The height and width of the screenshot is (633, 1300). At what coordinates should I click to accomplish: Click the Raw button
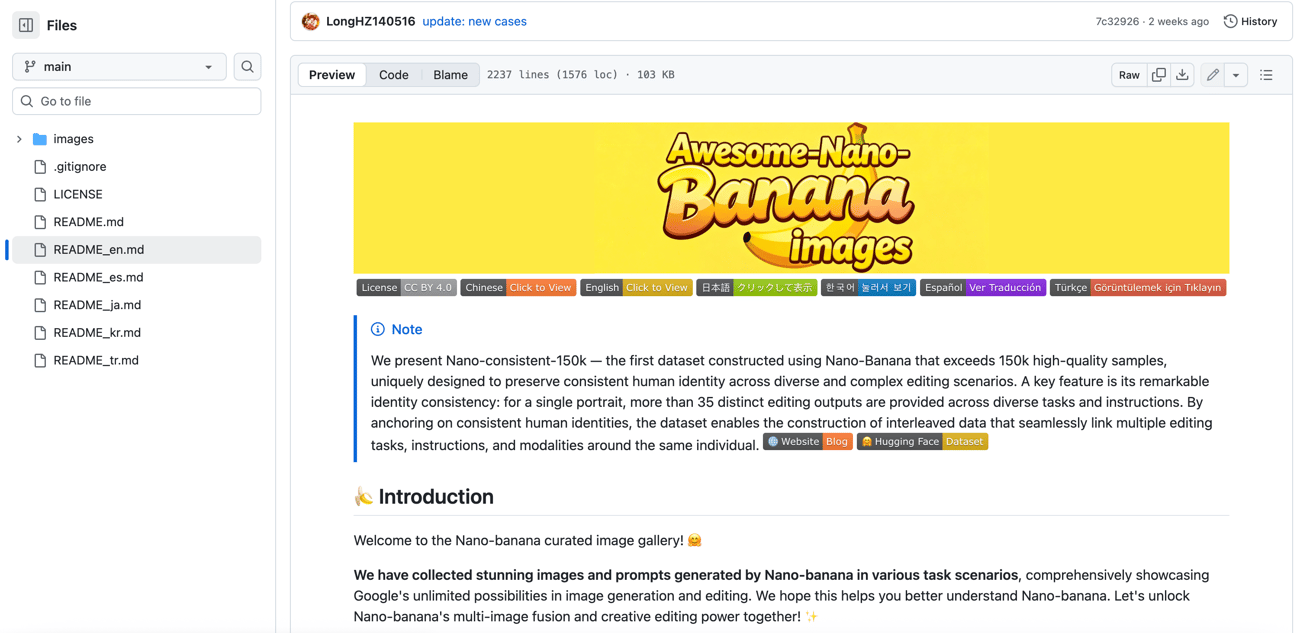pos(1128,74)
